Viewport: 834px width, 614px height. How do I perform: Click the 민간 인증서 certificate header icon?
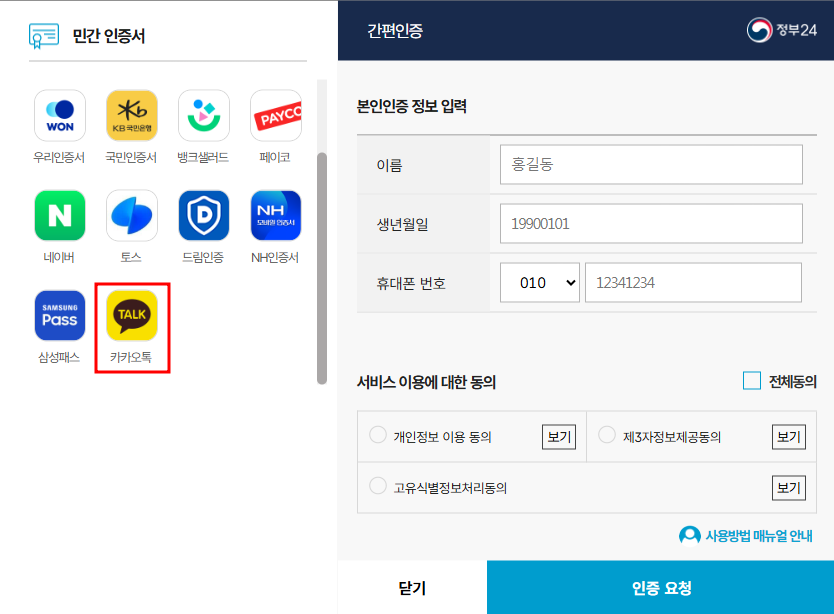tap(44, 36)
